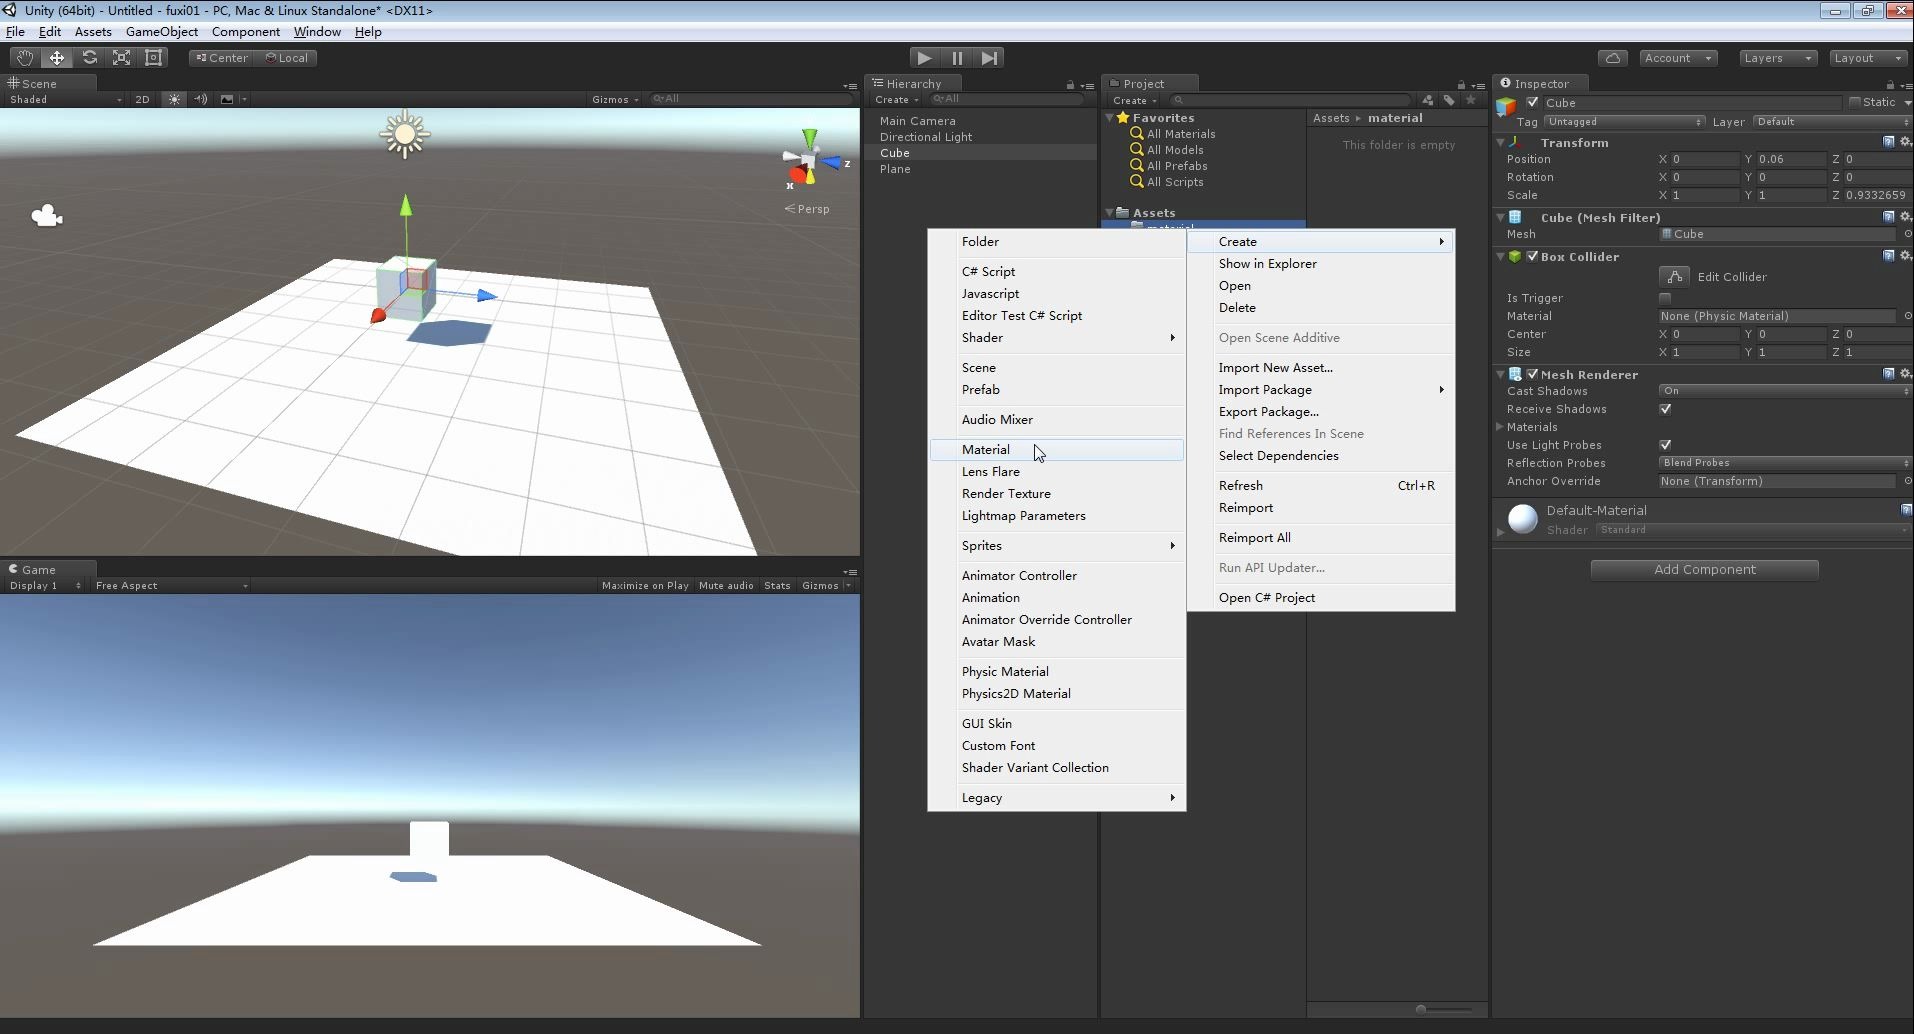Viewport: 1914px width, 1034px height.
Task: Uncheck Use Light Probes
Action: tap(1665, 445)
